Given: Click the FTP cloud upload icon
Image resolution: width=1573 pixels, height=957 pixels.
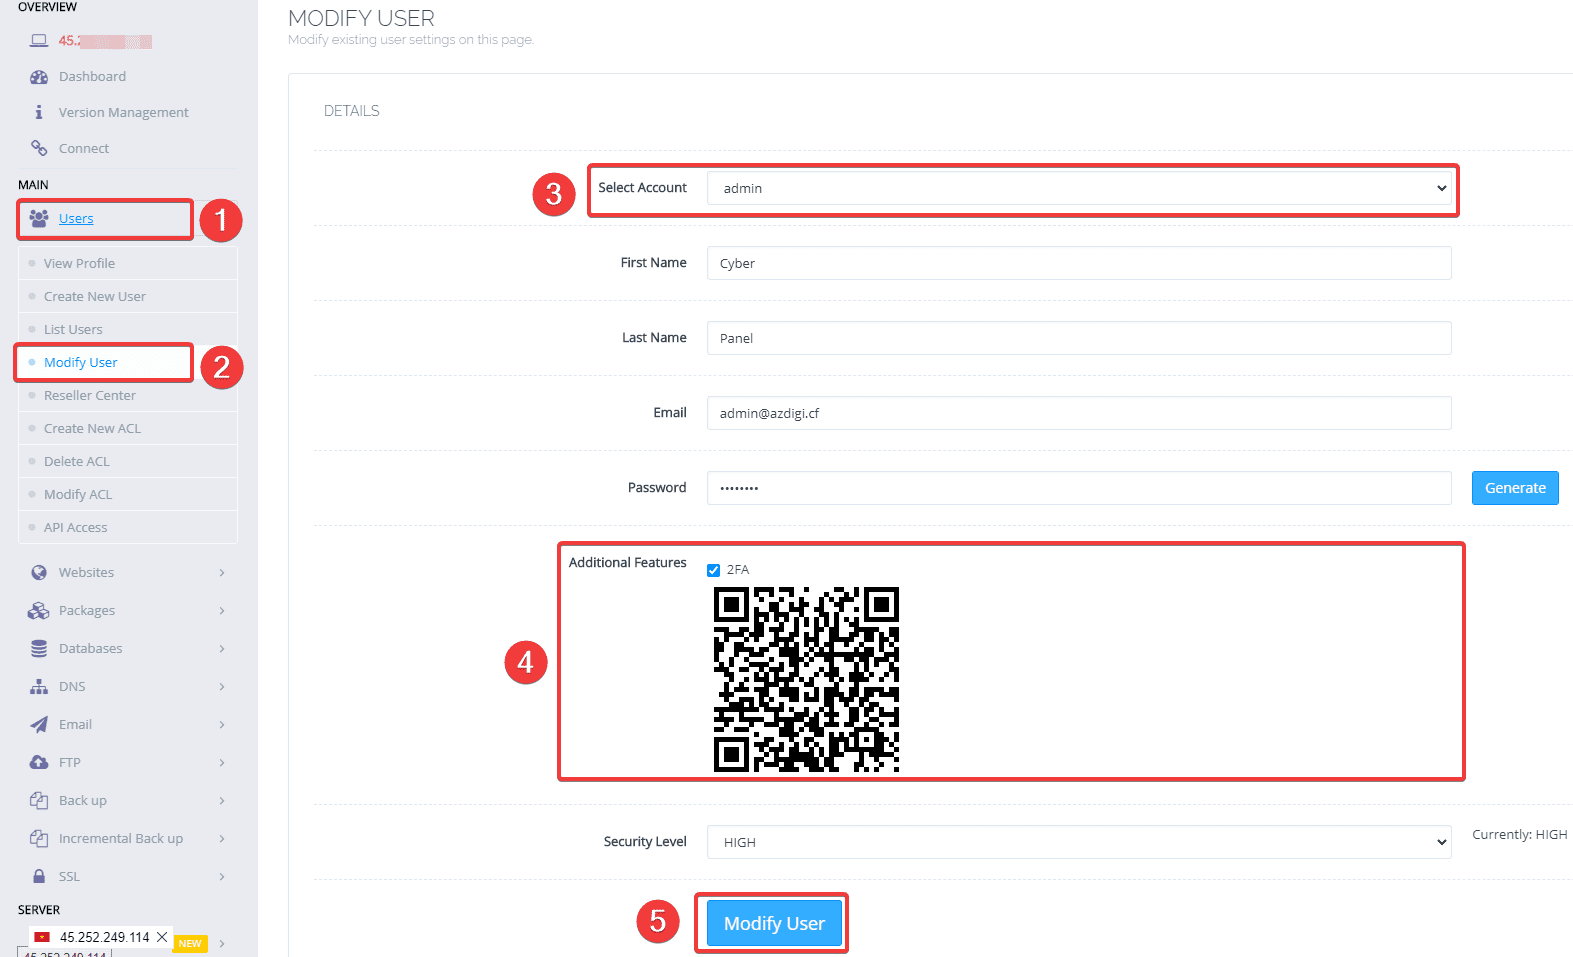Looking at the screenshot, I should [x=39, y=763].
